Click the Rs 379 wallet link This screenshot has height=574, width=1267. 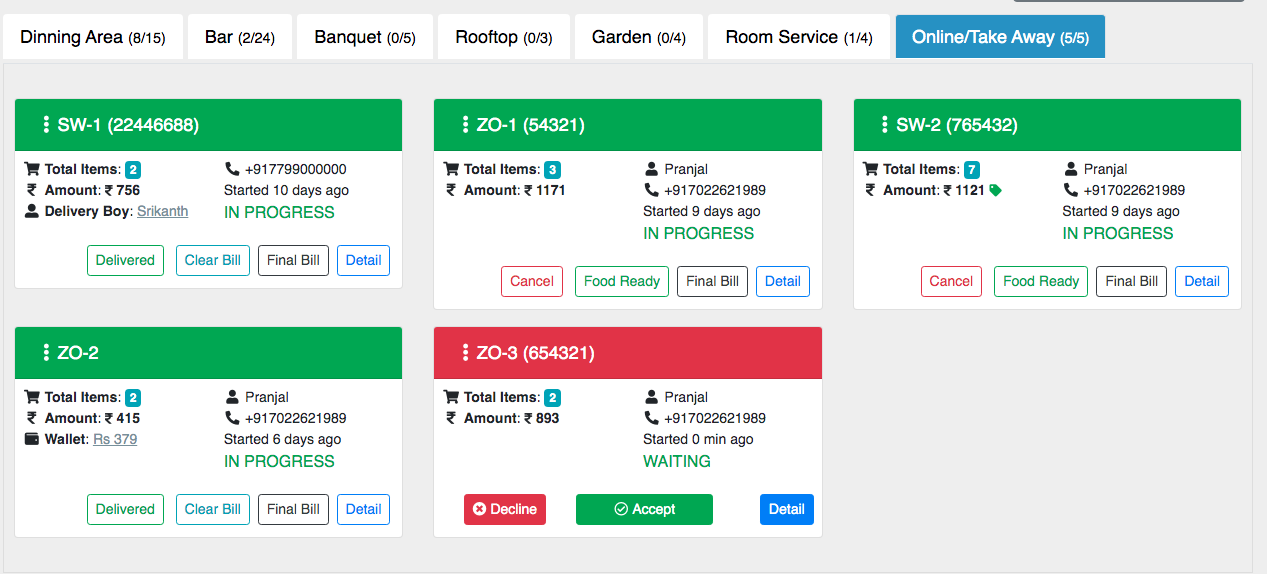coord(115,440)
